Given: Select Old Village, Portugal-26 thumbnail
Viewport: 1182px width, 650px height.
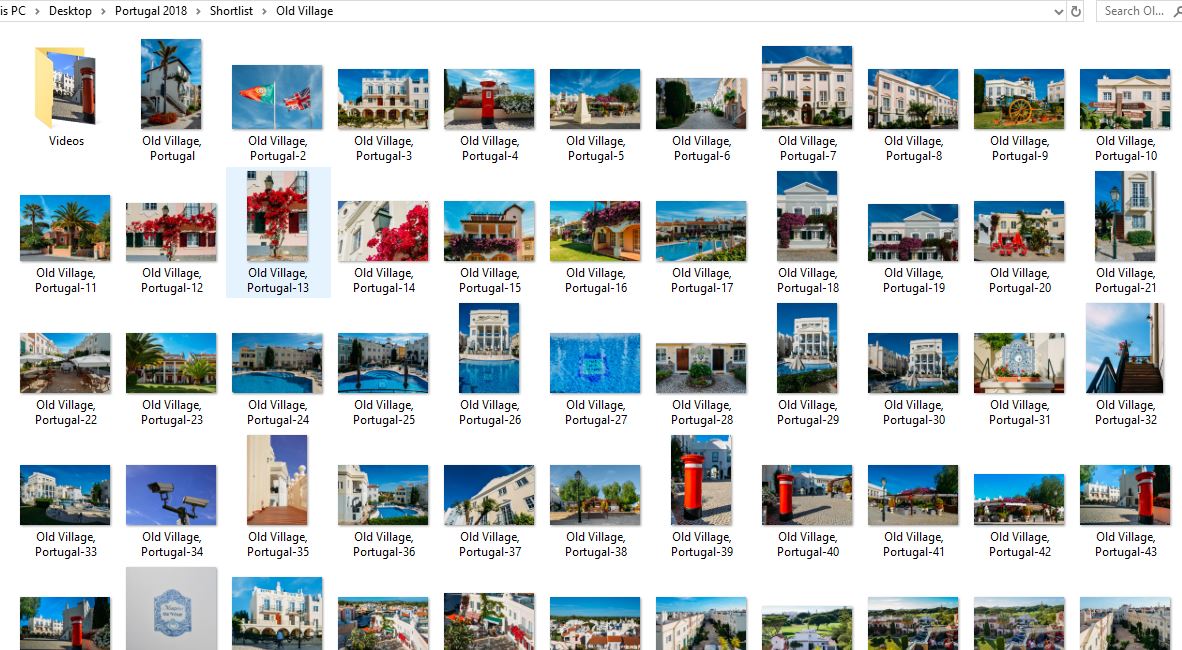Looking at the screenshot, I should pos(489,348).
